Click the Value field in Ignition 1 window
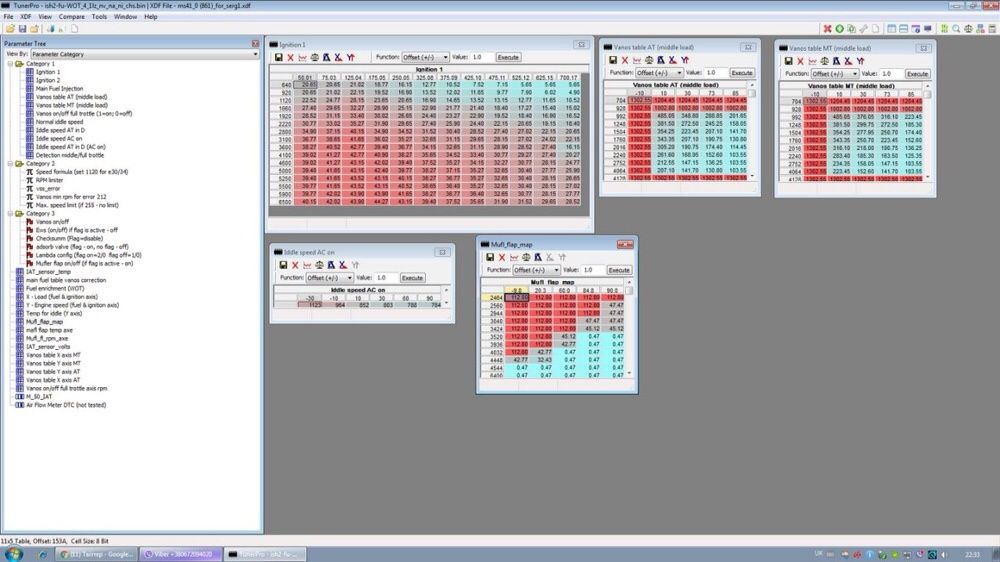The height and width of the screenshot is (562, 1000). (x=481, y=57)
